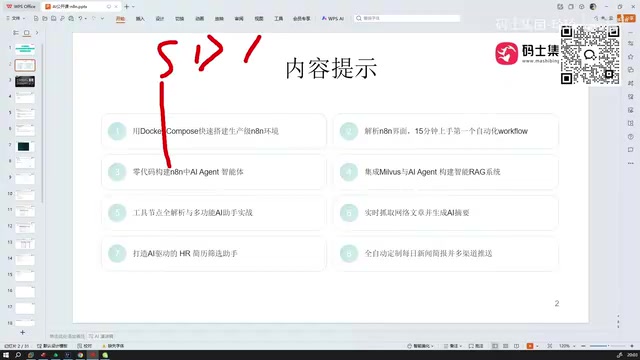Viewport: 640px width, 360px height.
Task: Click the open folder toolbar icon
Action: point(44,18)
